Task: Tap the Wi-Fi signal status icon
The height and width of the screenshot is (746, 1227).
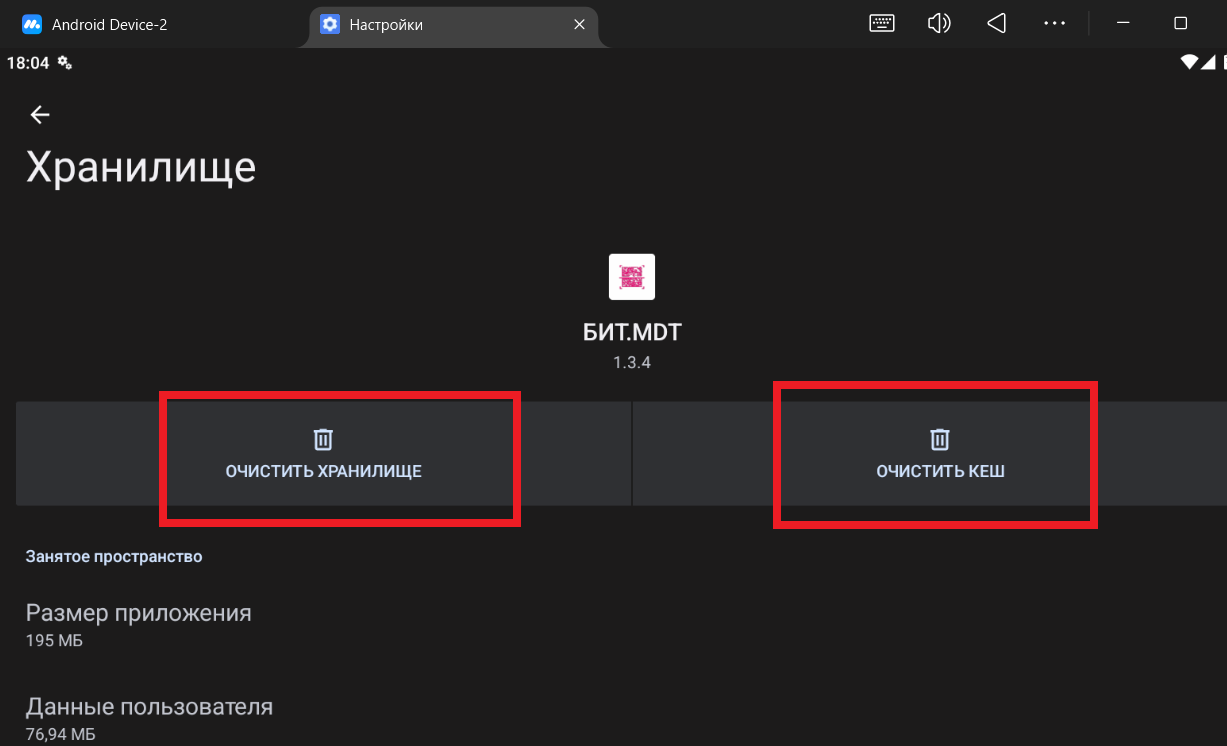Action: (1189, 62)
